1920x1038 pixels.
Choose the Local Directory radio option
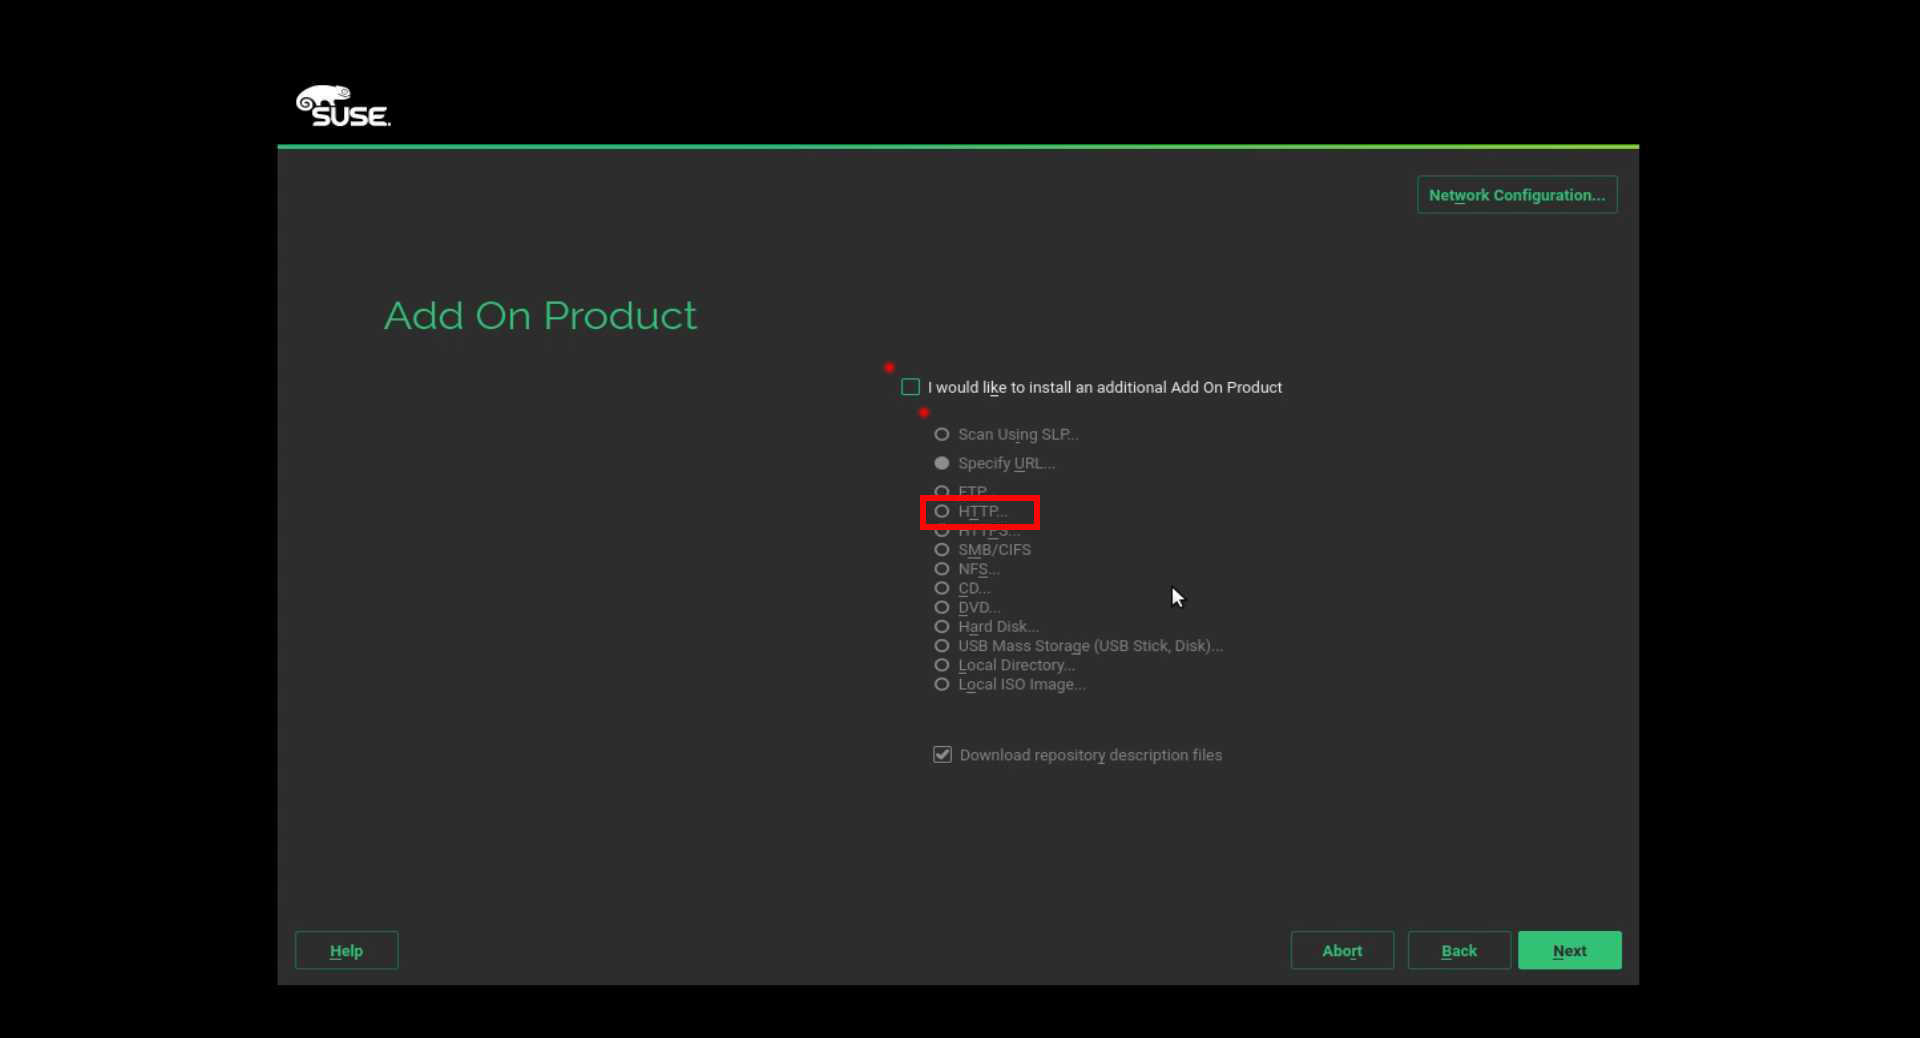point(941,665)
